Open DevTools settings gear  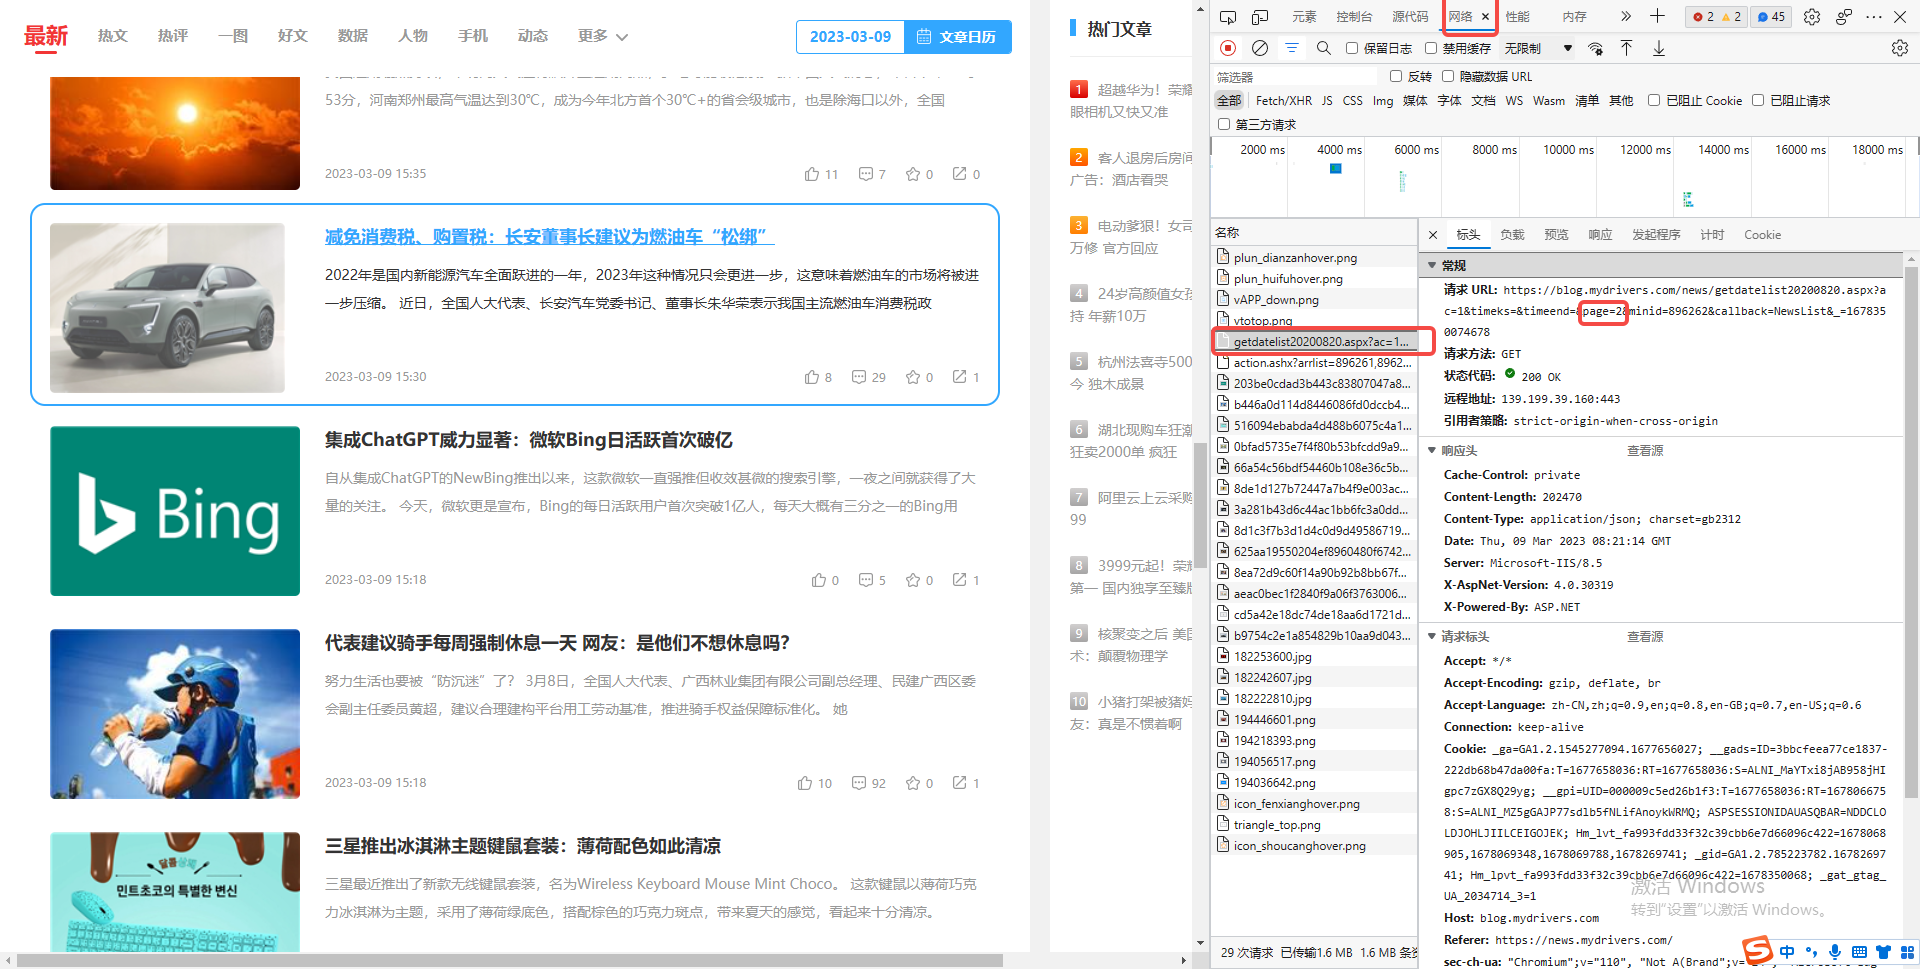[1812, 16]
